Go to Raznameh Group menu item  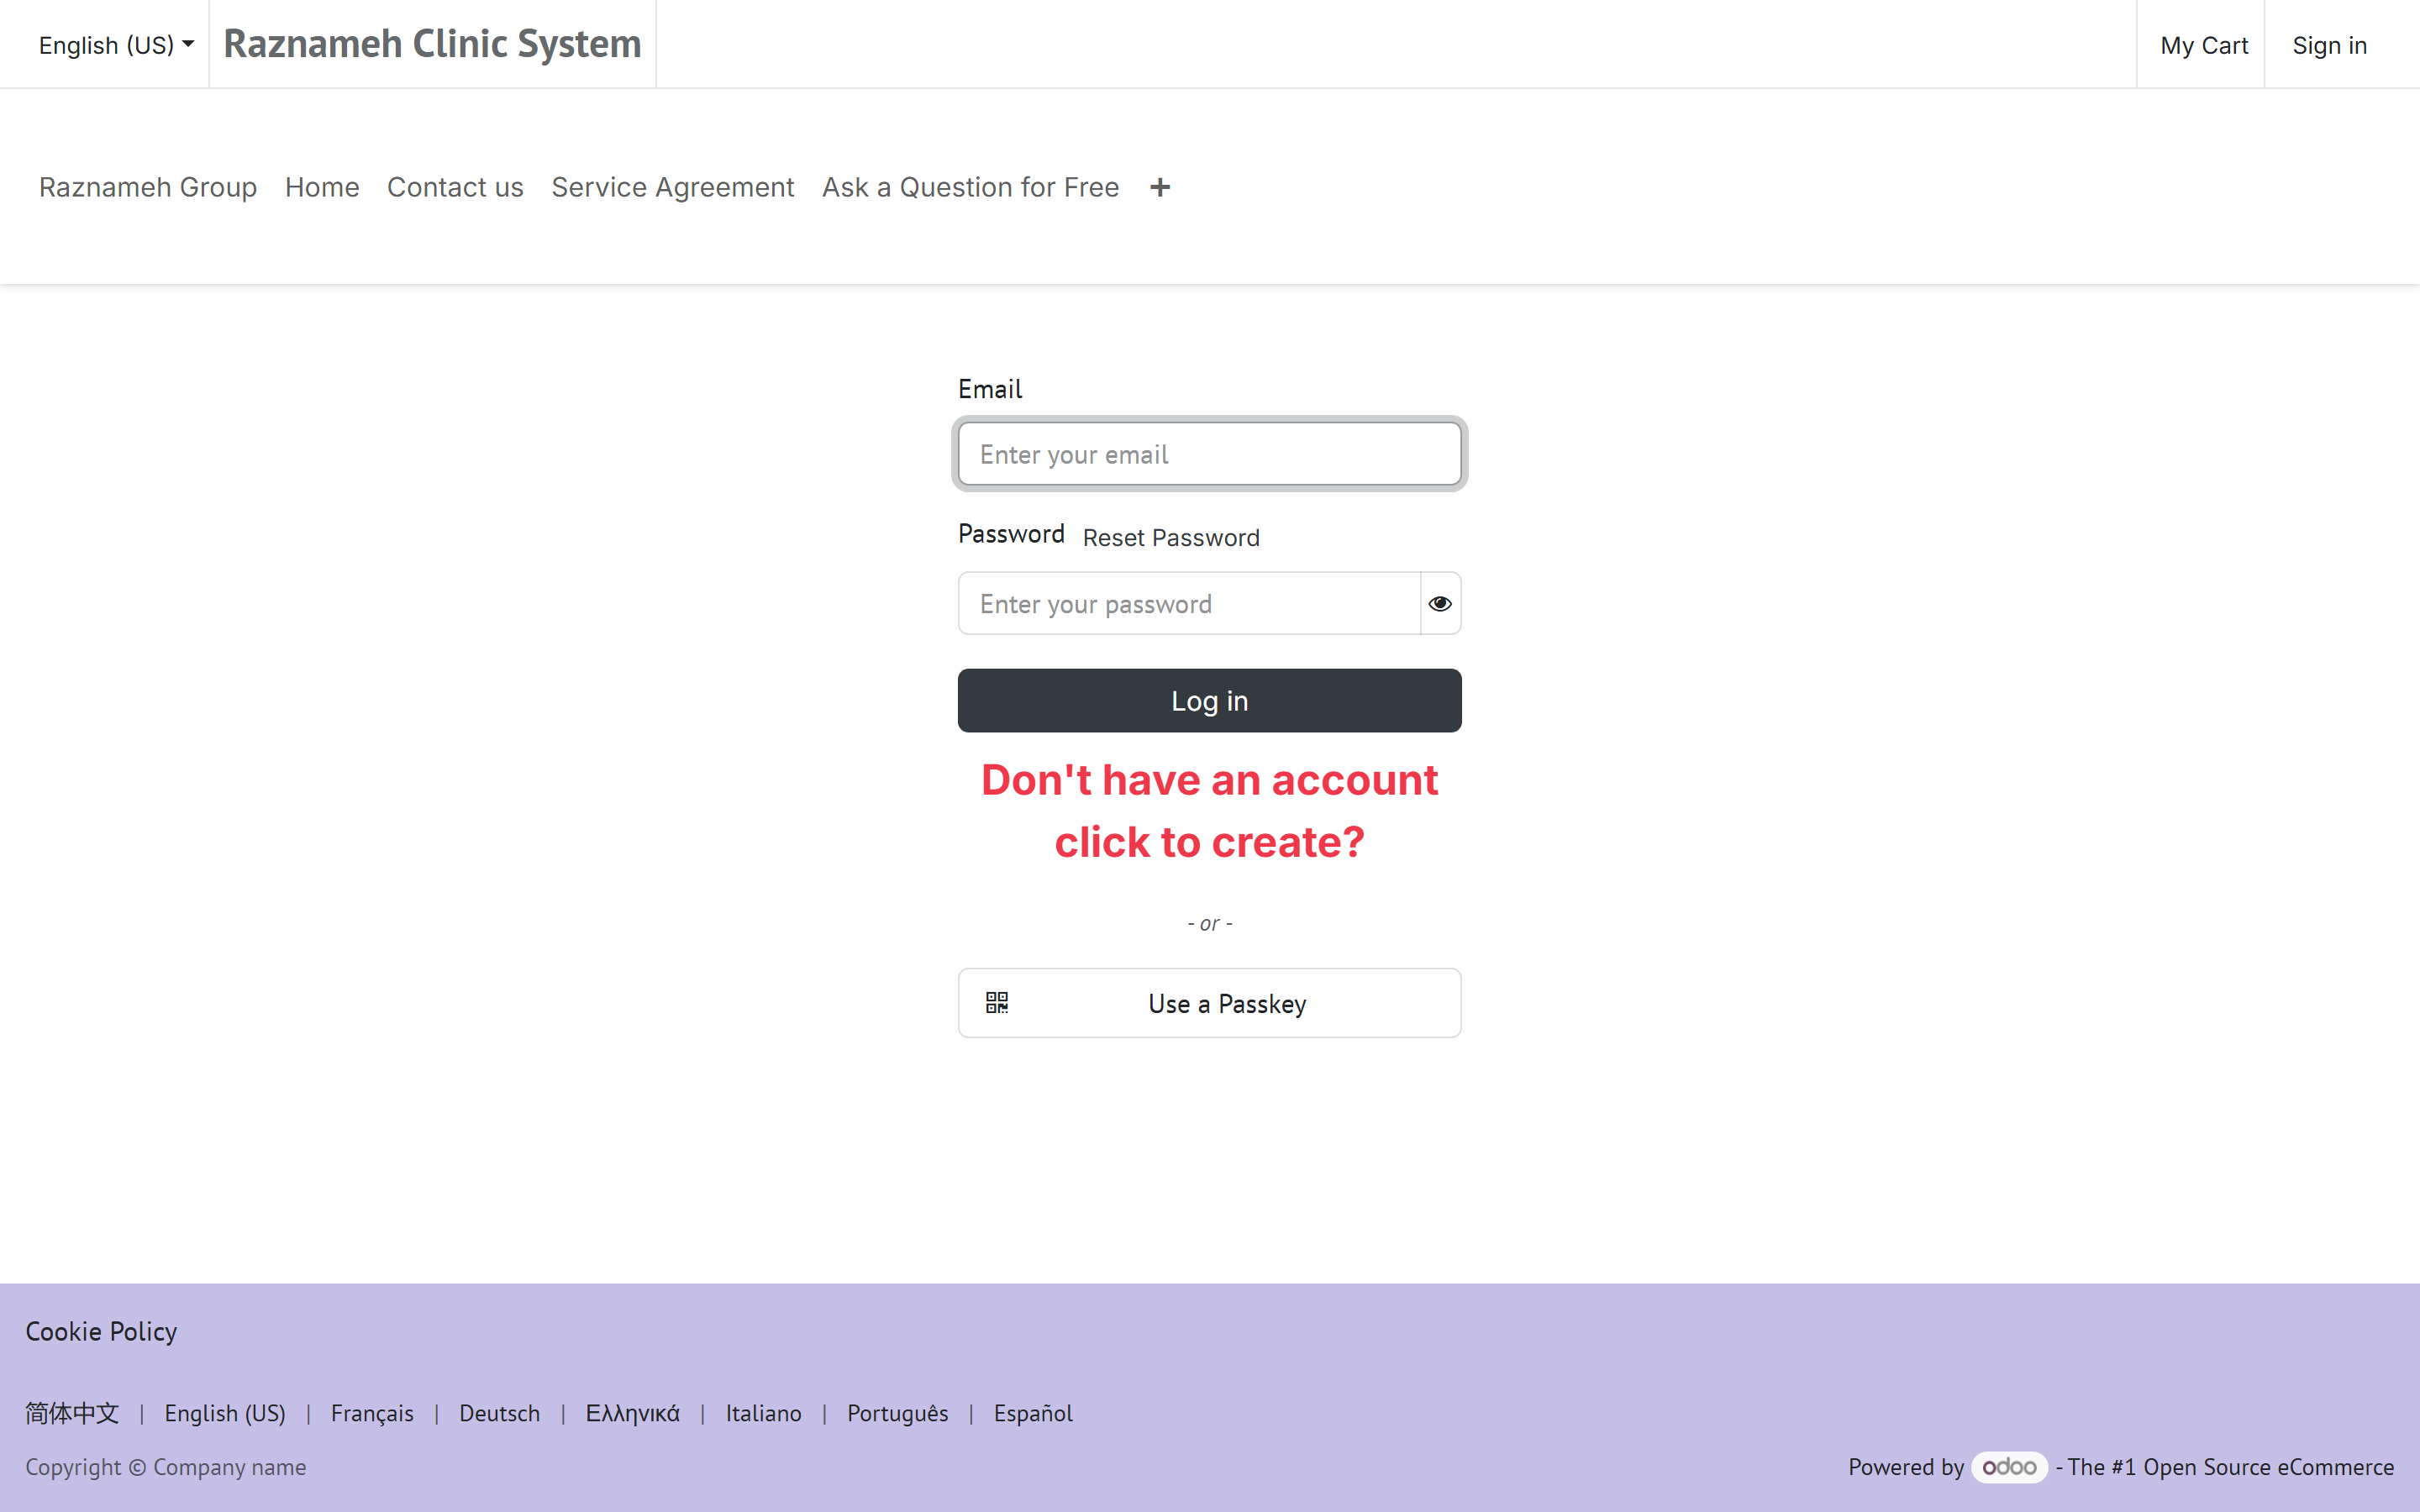point(148,187)
